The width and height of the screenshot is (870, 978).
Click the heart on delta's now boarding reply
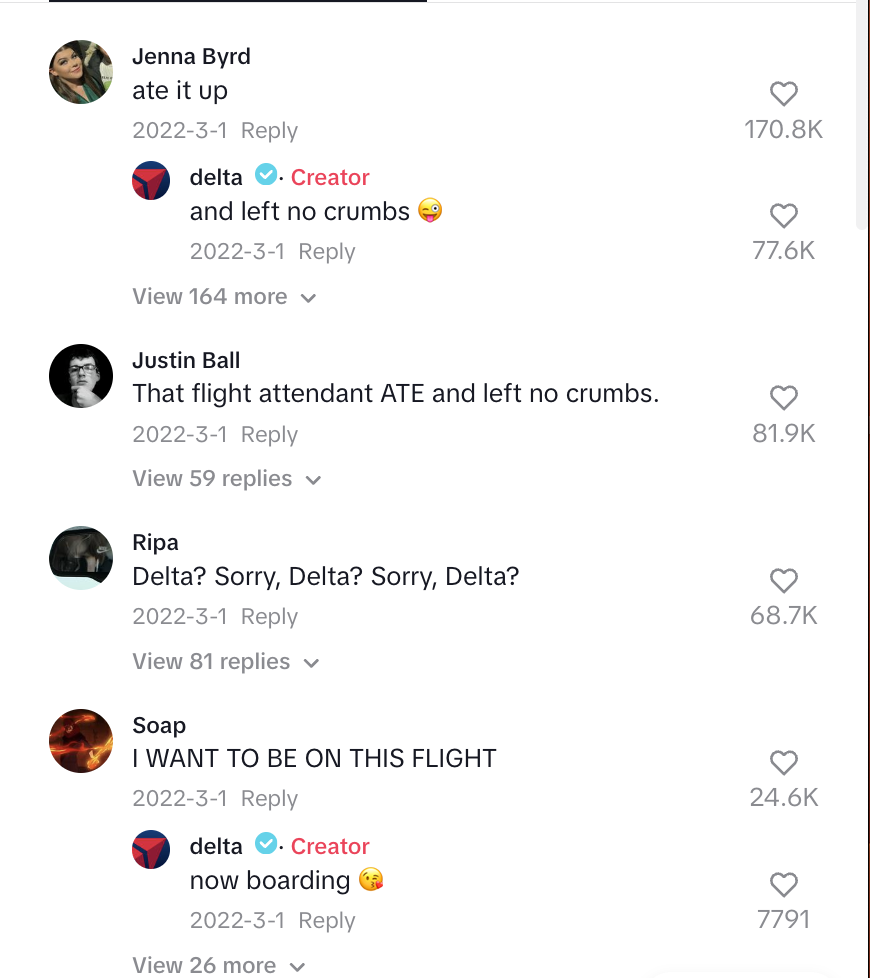tap(784, 885)
